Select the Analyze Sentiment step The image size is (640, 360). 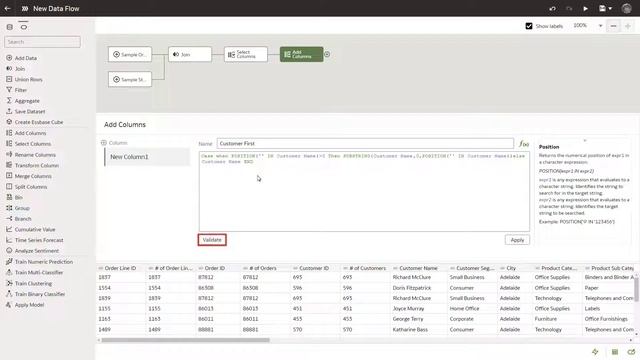pos(33,251)
